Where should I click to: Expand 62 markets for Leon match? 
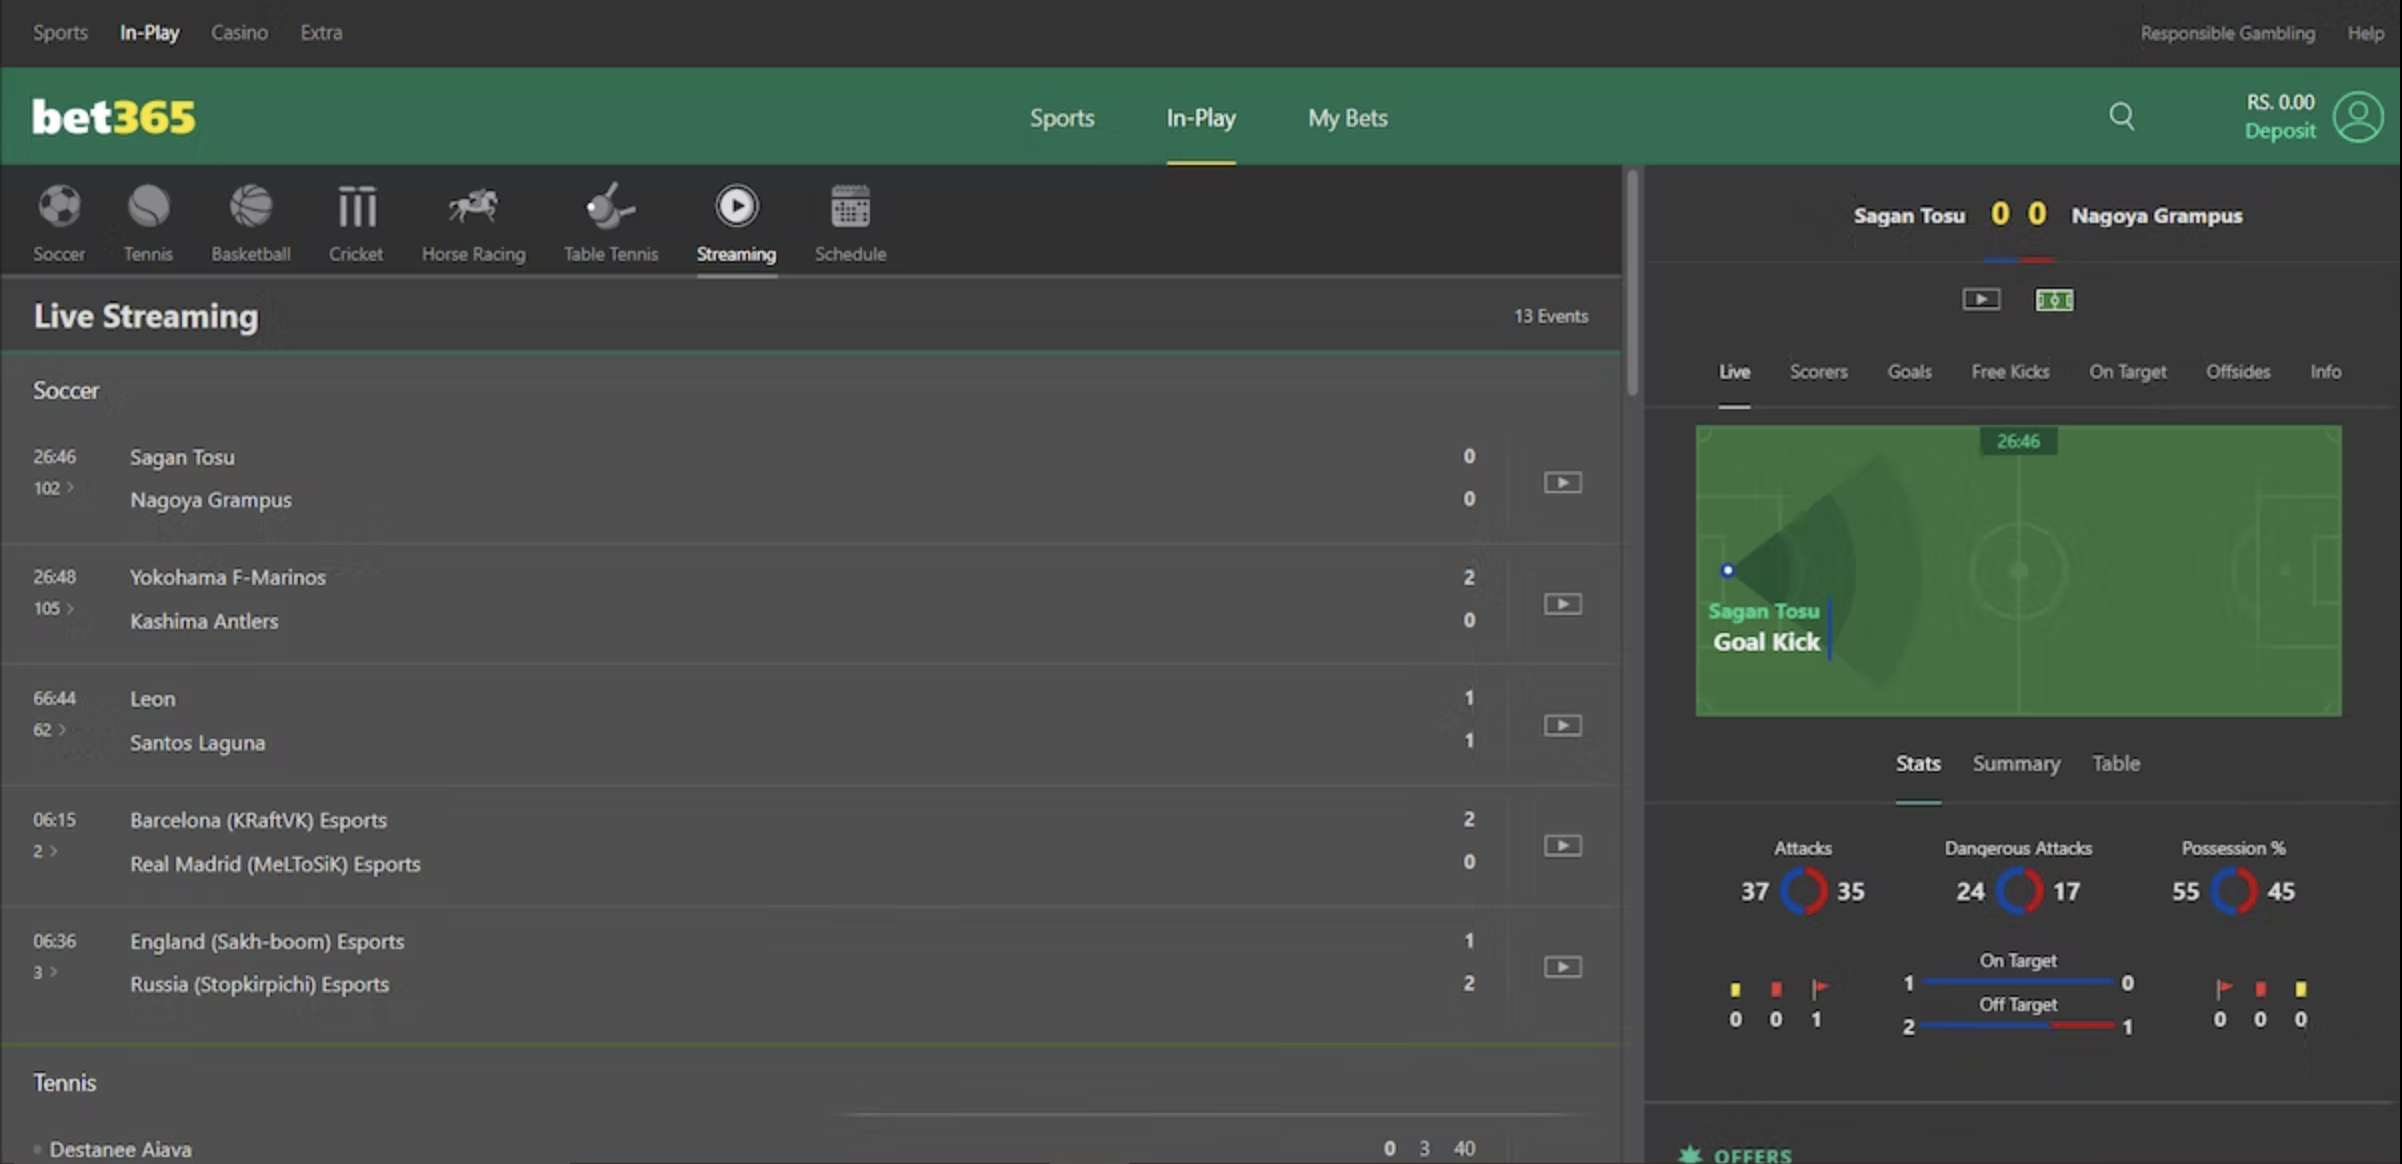click(49, 730)
